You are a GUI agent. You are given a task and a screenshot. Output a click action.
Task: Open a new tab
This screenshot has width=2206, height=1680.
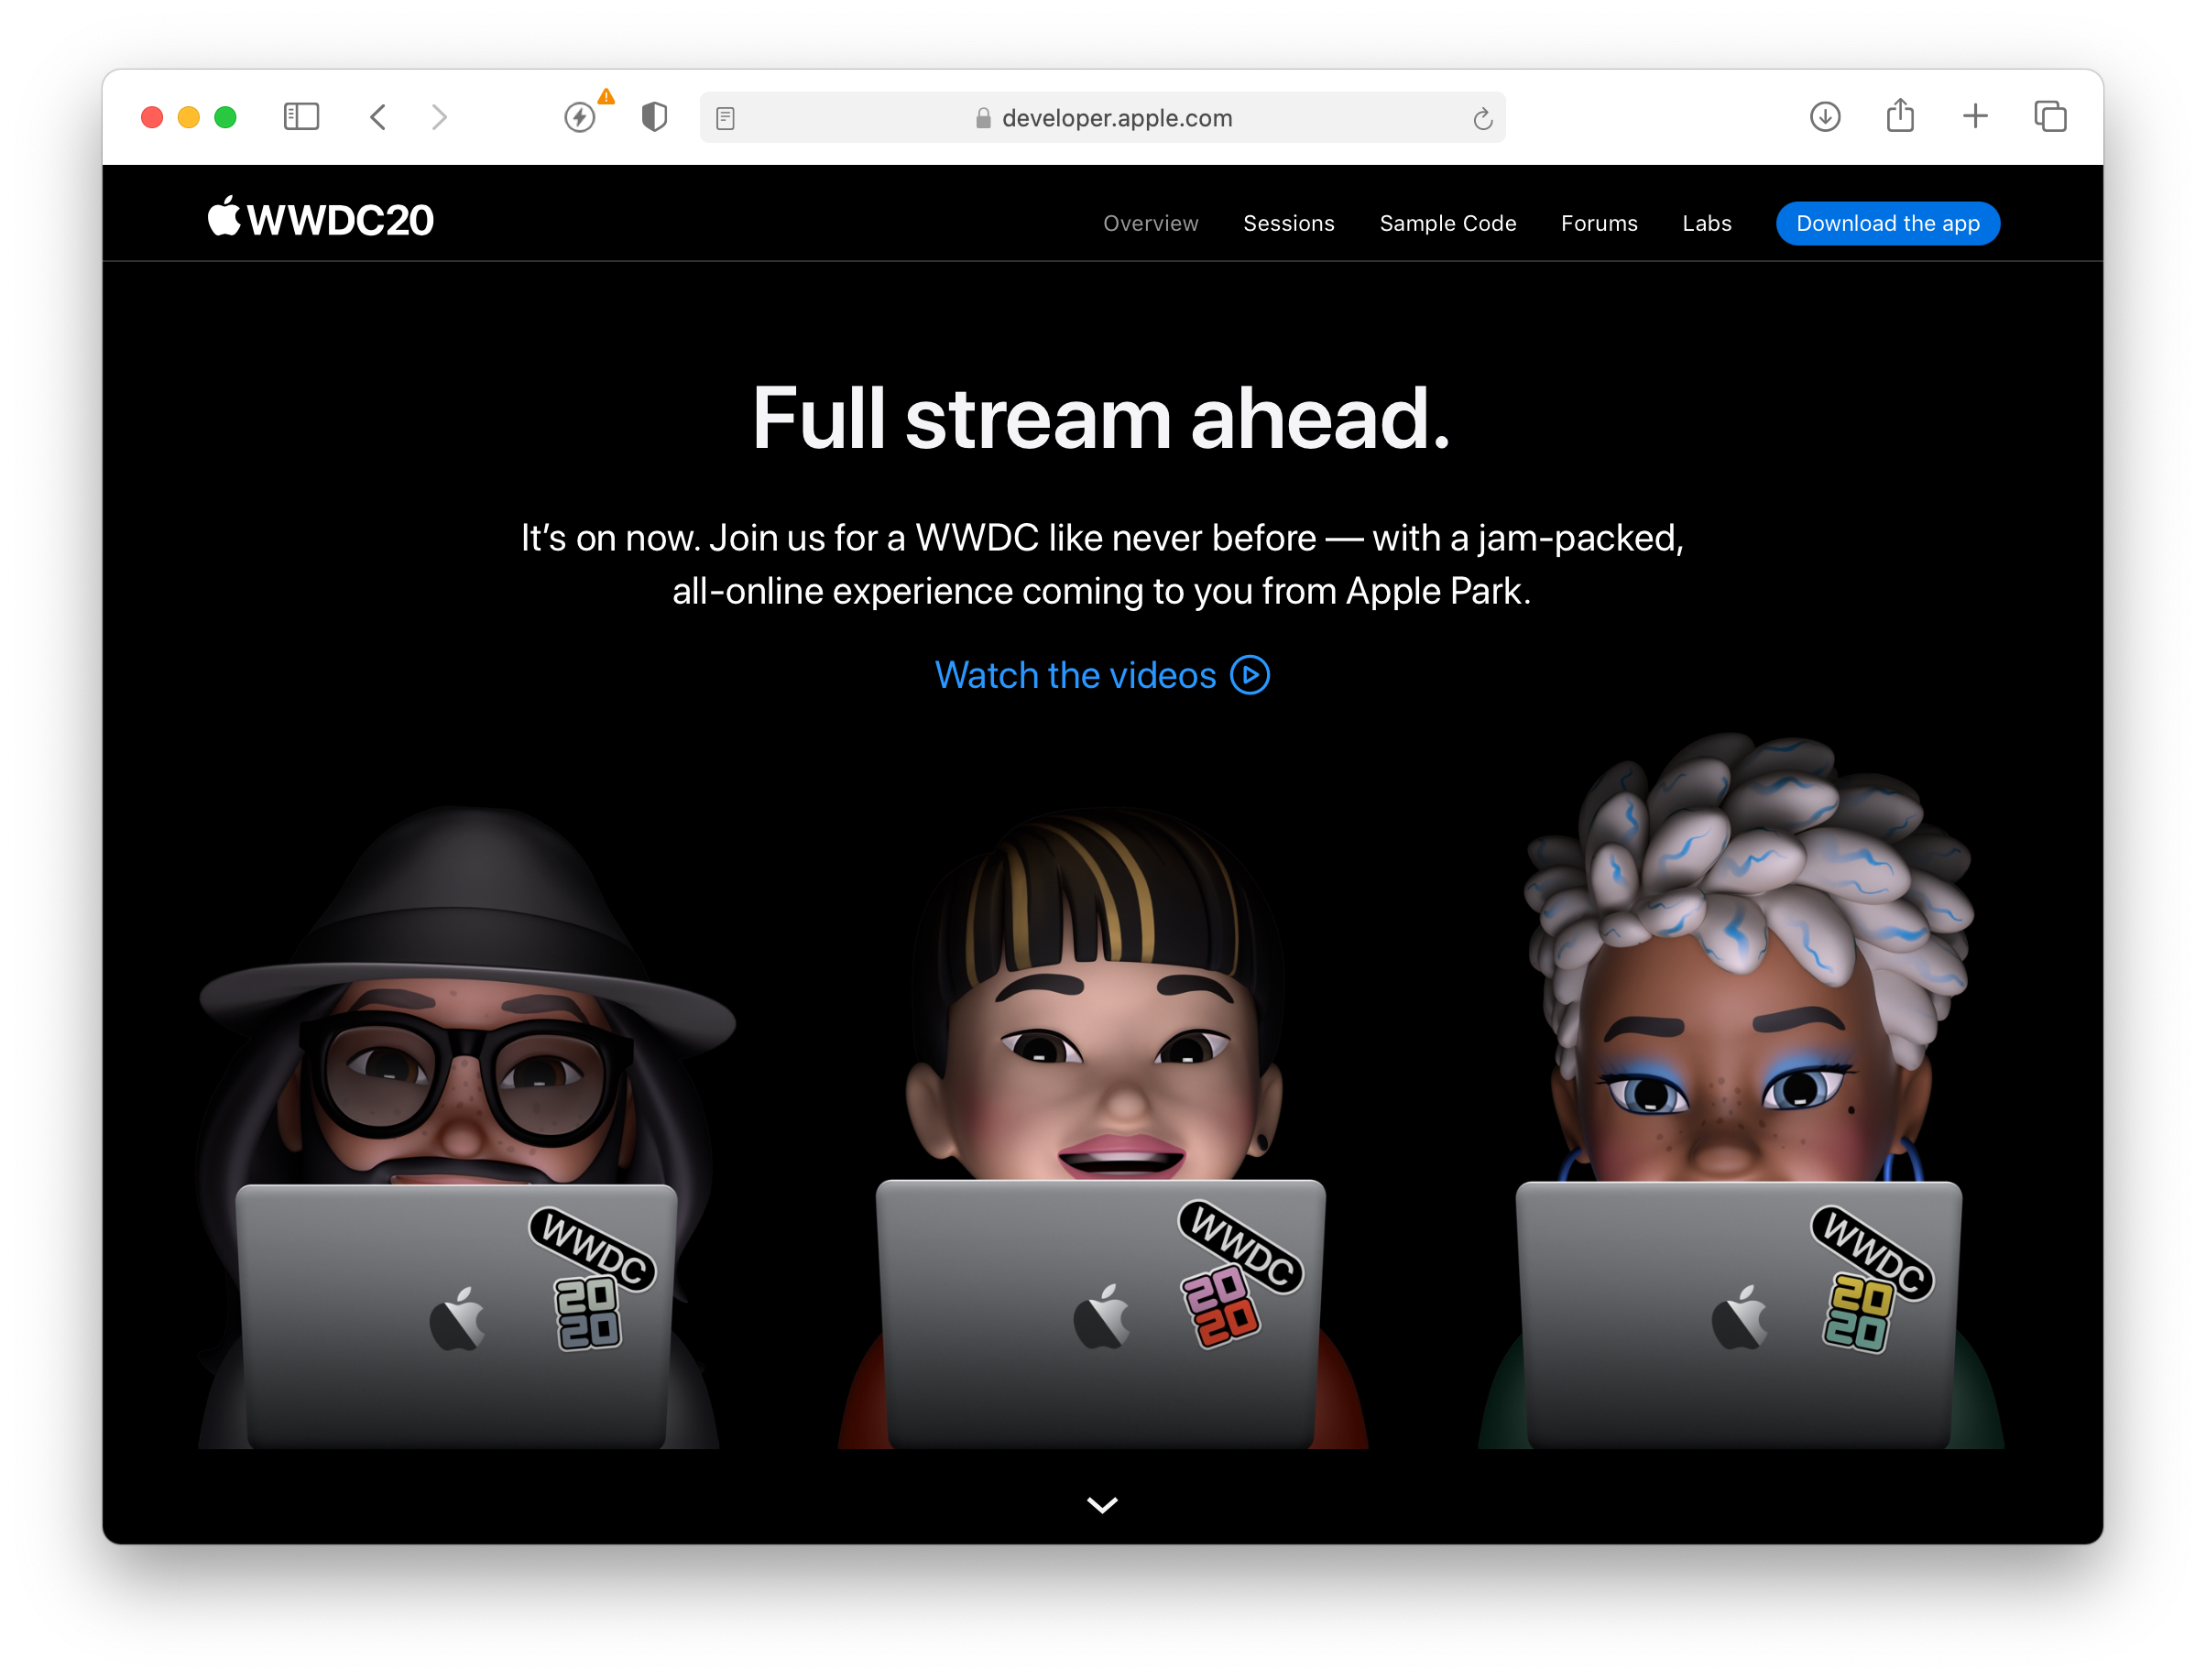(x=1975, y=116)
